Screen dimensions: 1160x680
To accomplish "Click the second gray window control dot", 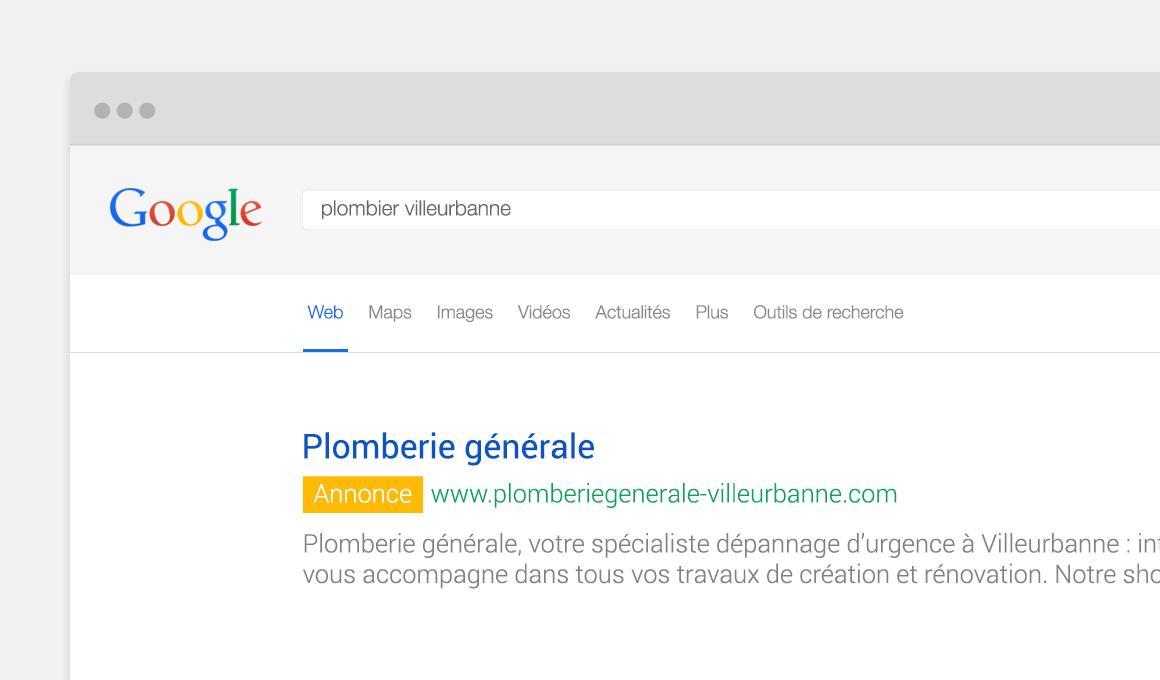I will (x=125, y=110).
